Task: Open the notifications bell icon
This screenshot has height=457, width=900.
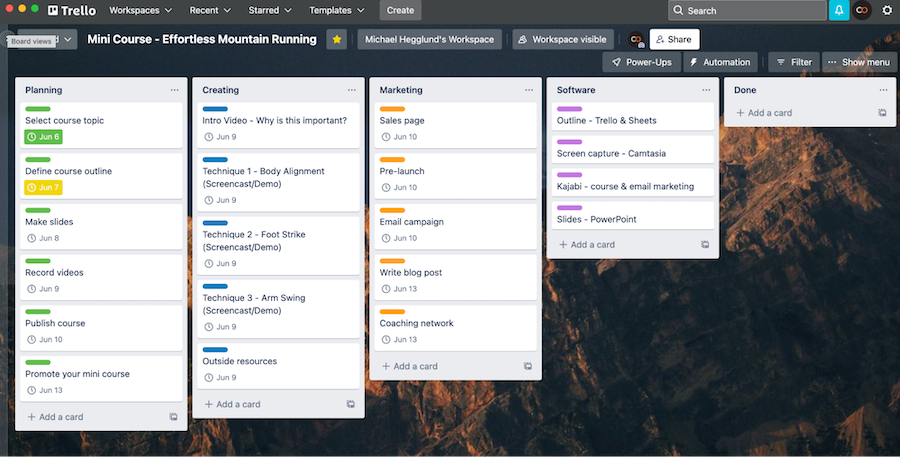Action: pos(838,10)
